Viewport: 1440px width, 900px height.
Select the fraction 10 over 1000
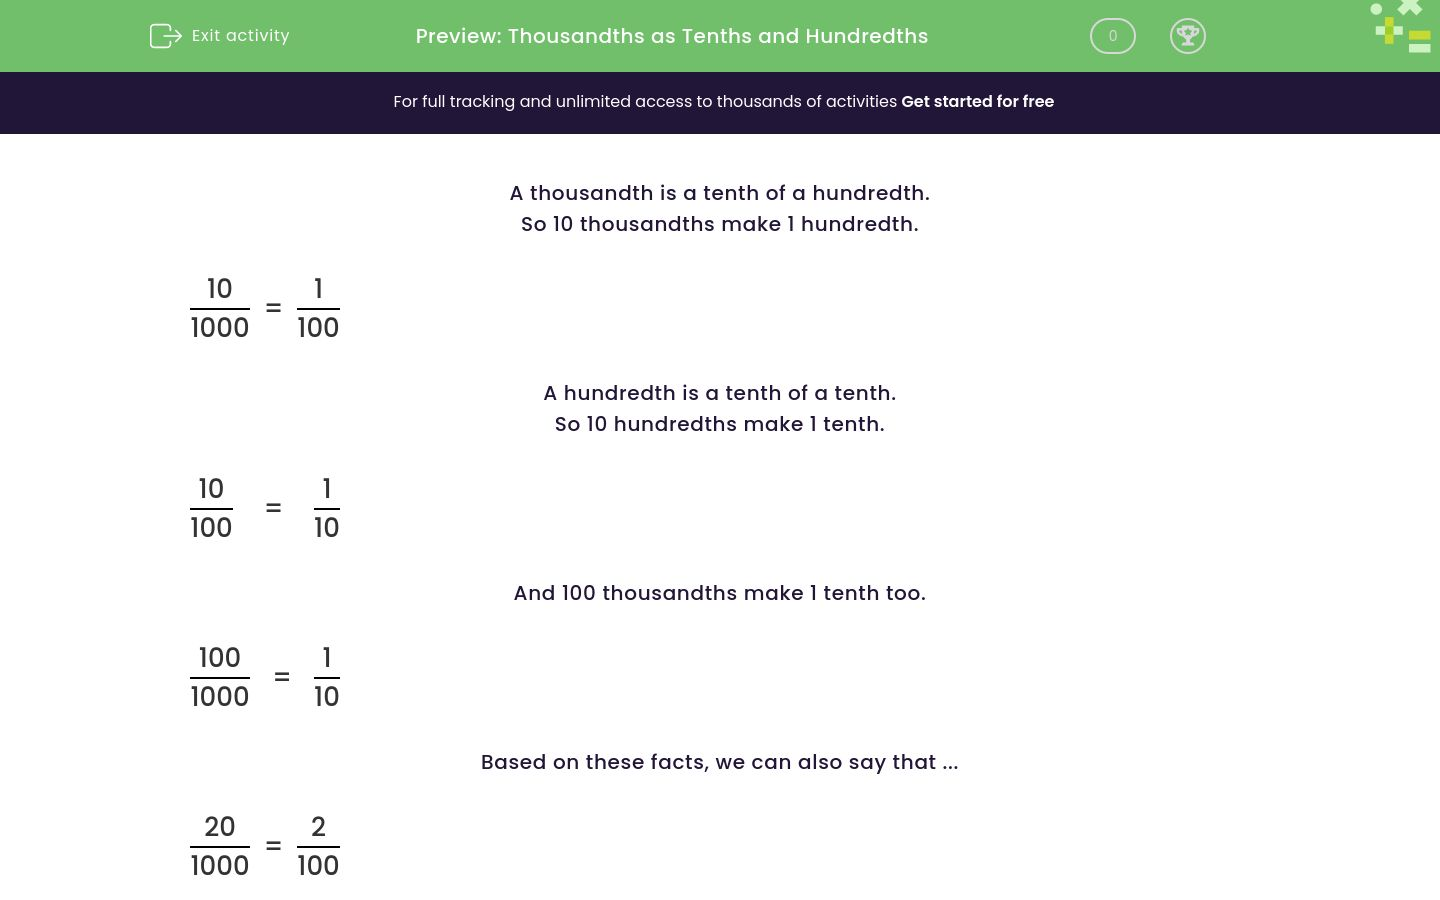220,307
